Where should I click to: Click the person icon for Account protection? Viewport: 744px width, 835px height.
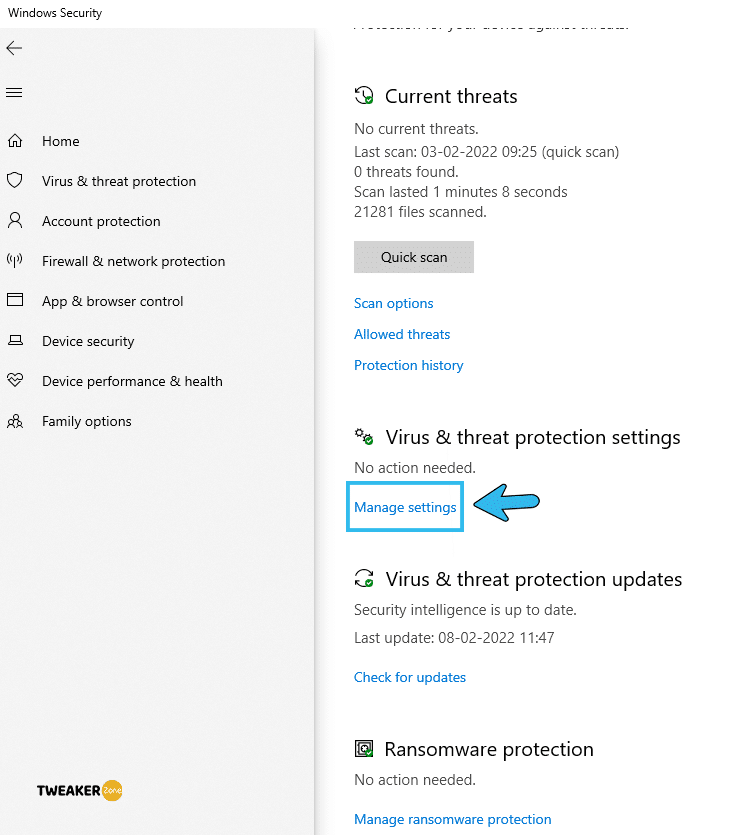(15, 220)
